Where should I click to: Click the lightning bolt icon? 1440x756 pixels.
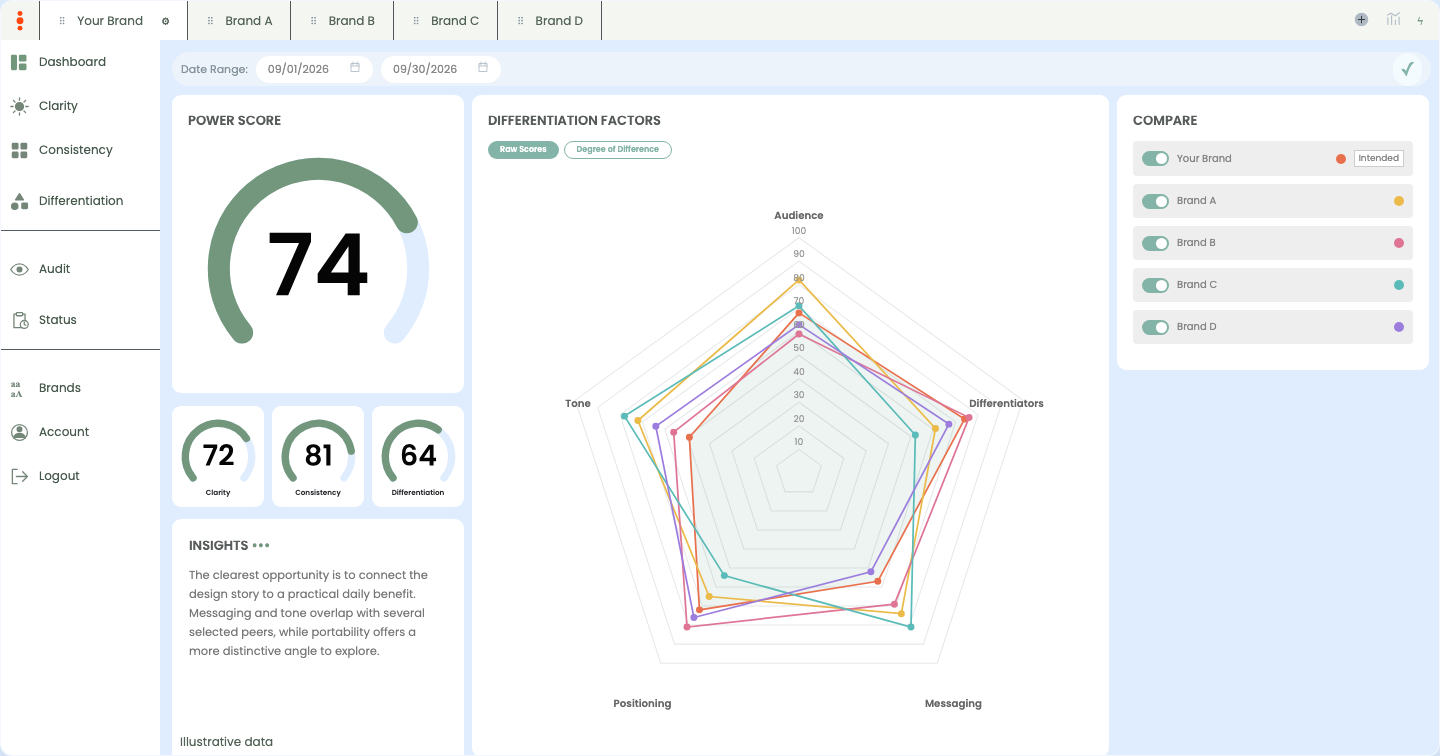coord(1420,20)
